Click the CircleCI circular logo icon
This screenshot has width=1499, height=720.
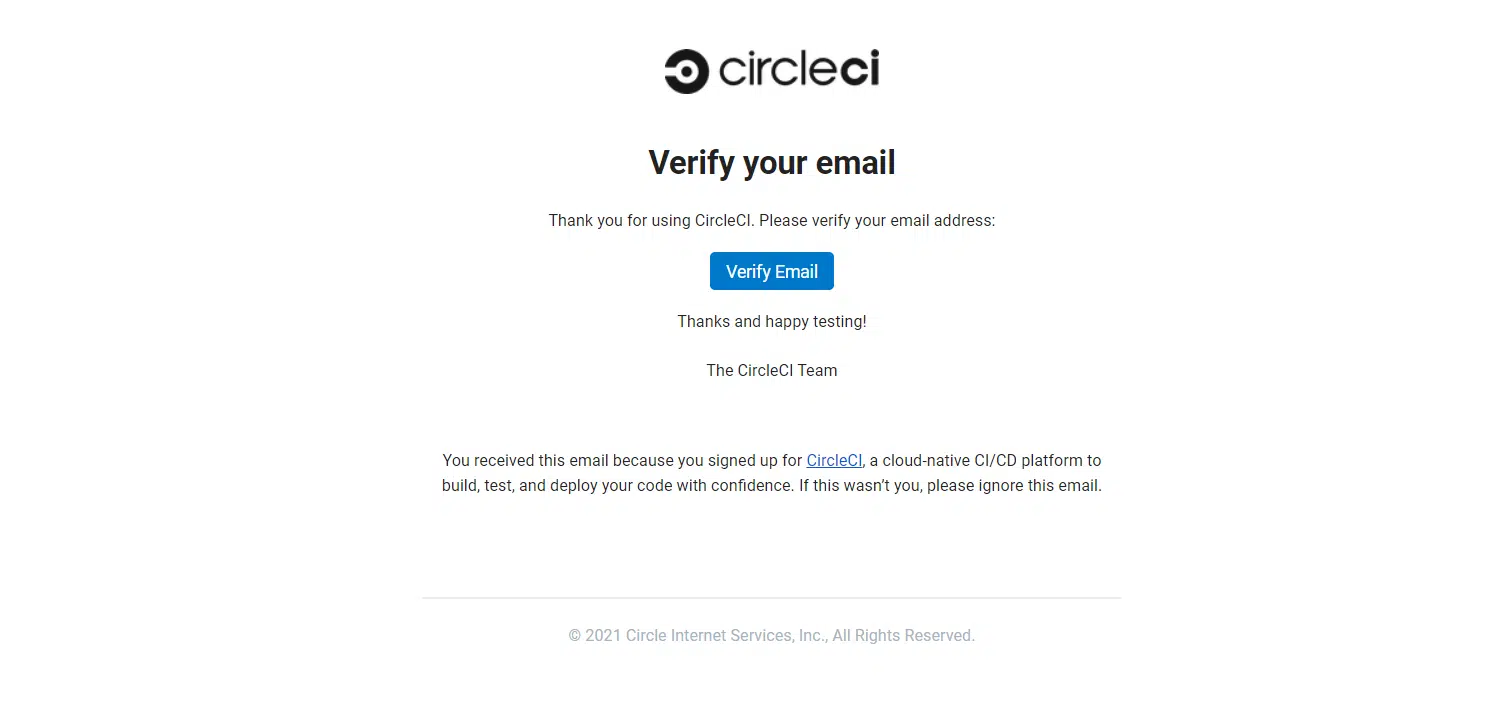coord(687,71)
